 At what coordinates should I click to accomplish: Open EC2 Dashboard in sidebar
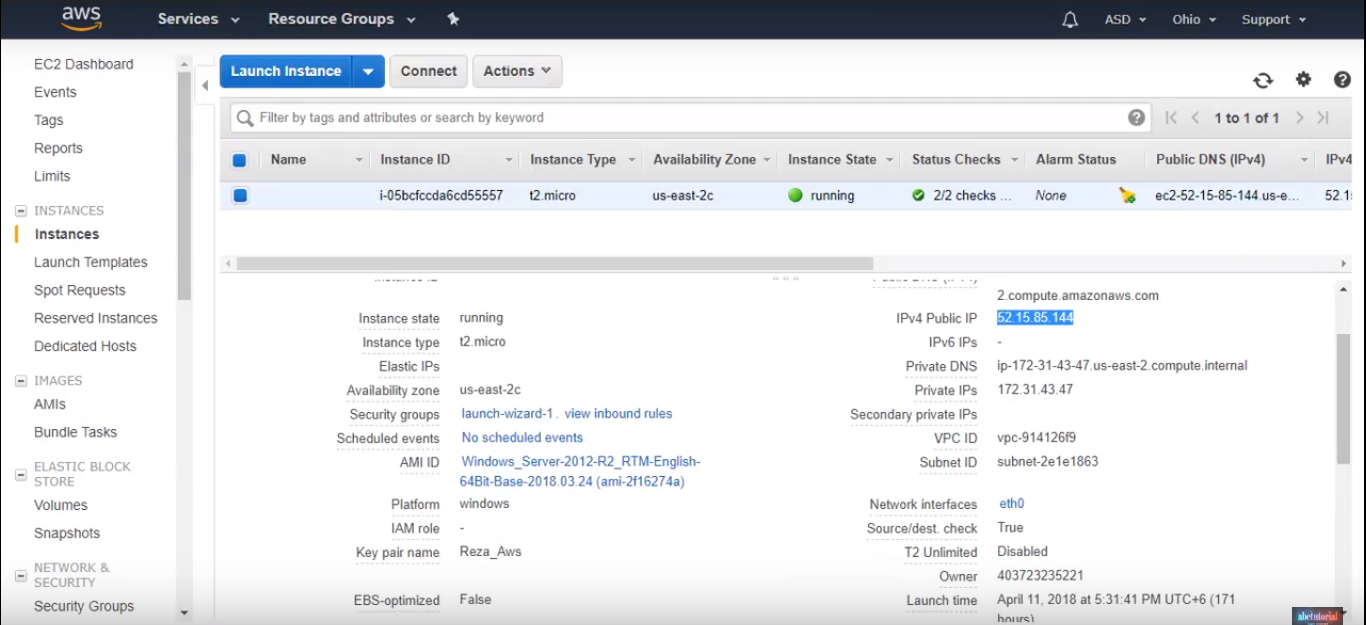[83, 64]
